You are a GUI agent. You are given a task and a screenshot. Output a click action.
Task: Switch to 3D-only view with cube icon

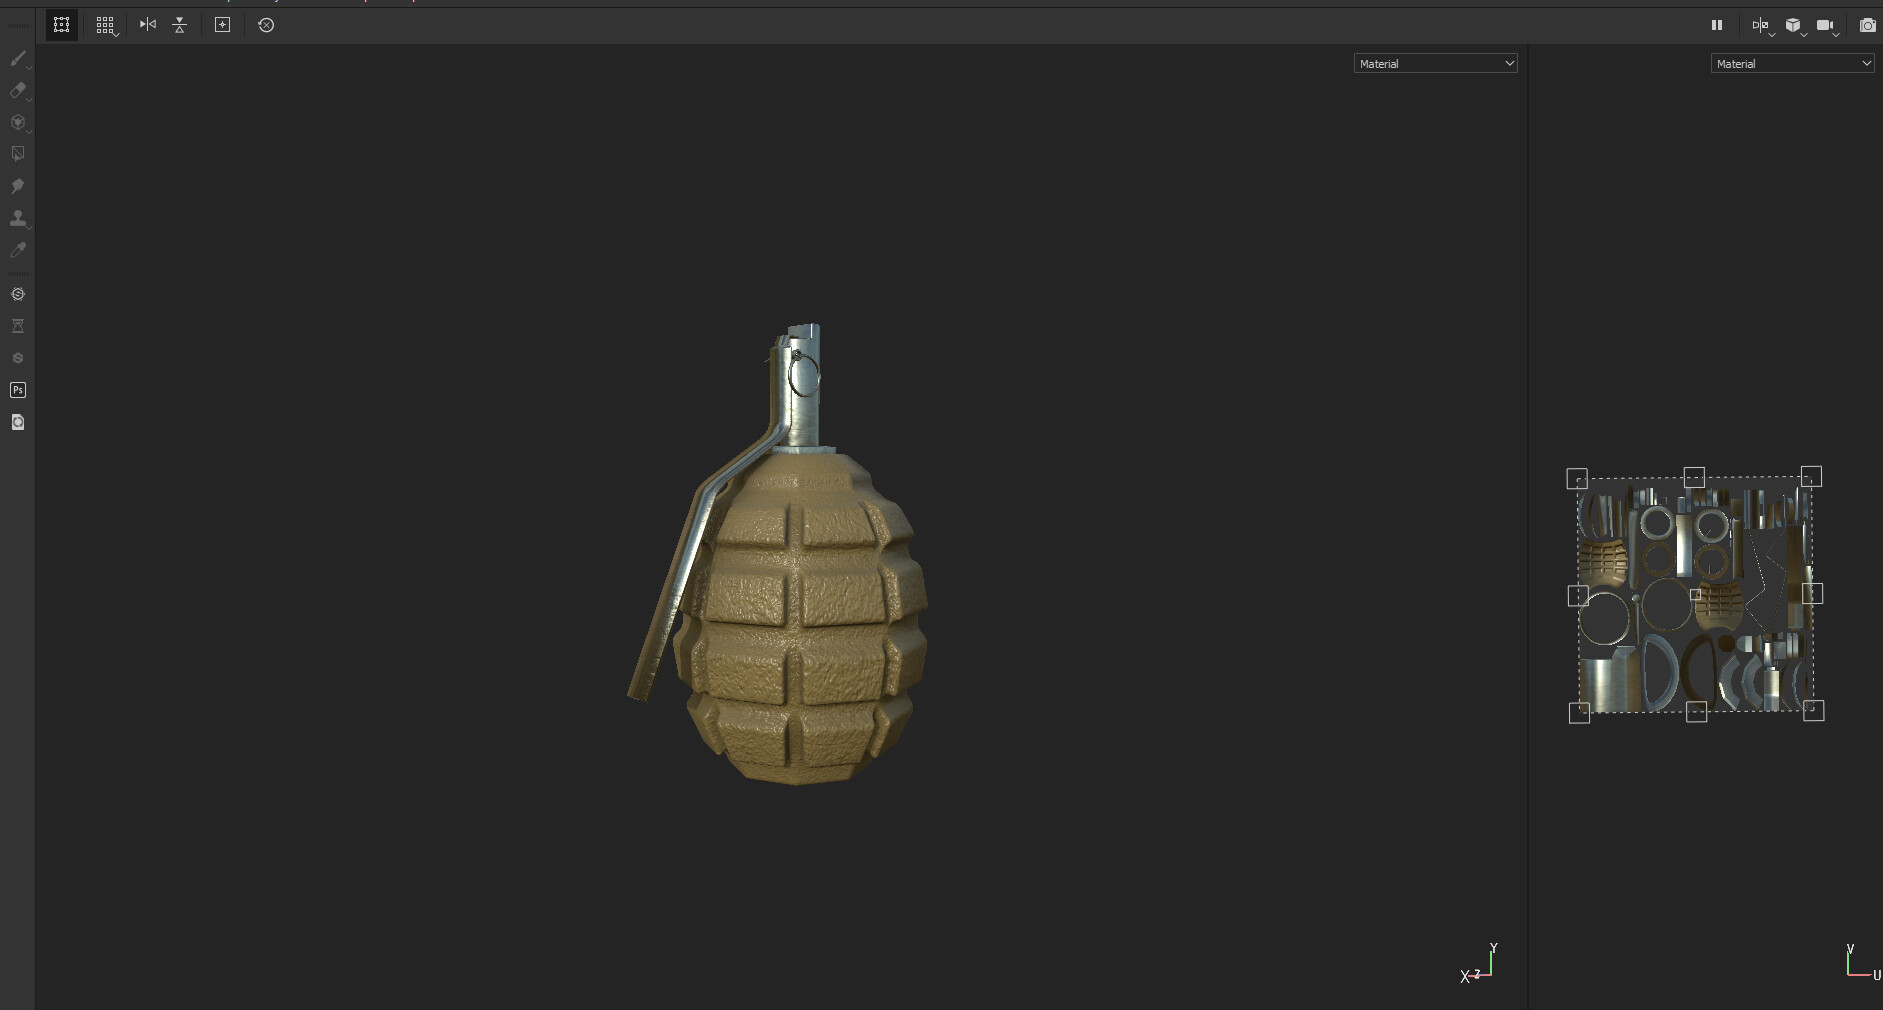pos(1793,25)
